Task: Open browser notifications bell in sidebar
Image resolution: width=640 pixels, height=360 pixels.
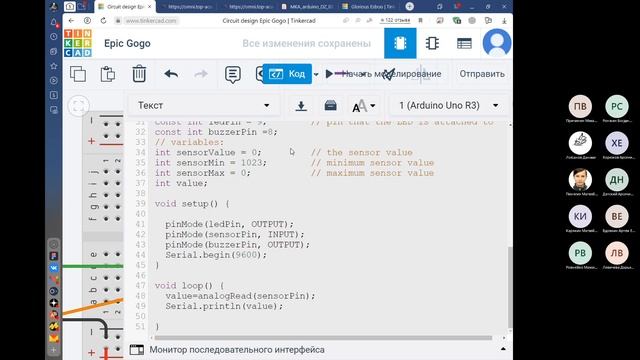Action: click(54, 22)
